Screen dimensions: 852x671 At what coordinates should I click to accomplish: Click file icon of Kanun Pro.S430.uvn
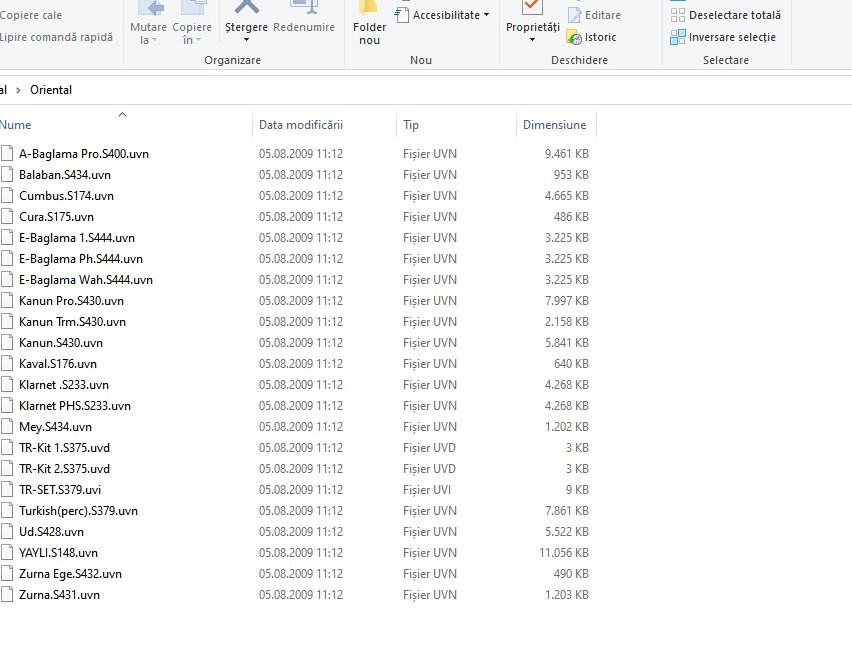[7, 301]
